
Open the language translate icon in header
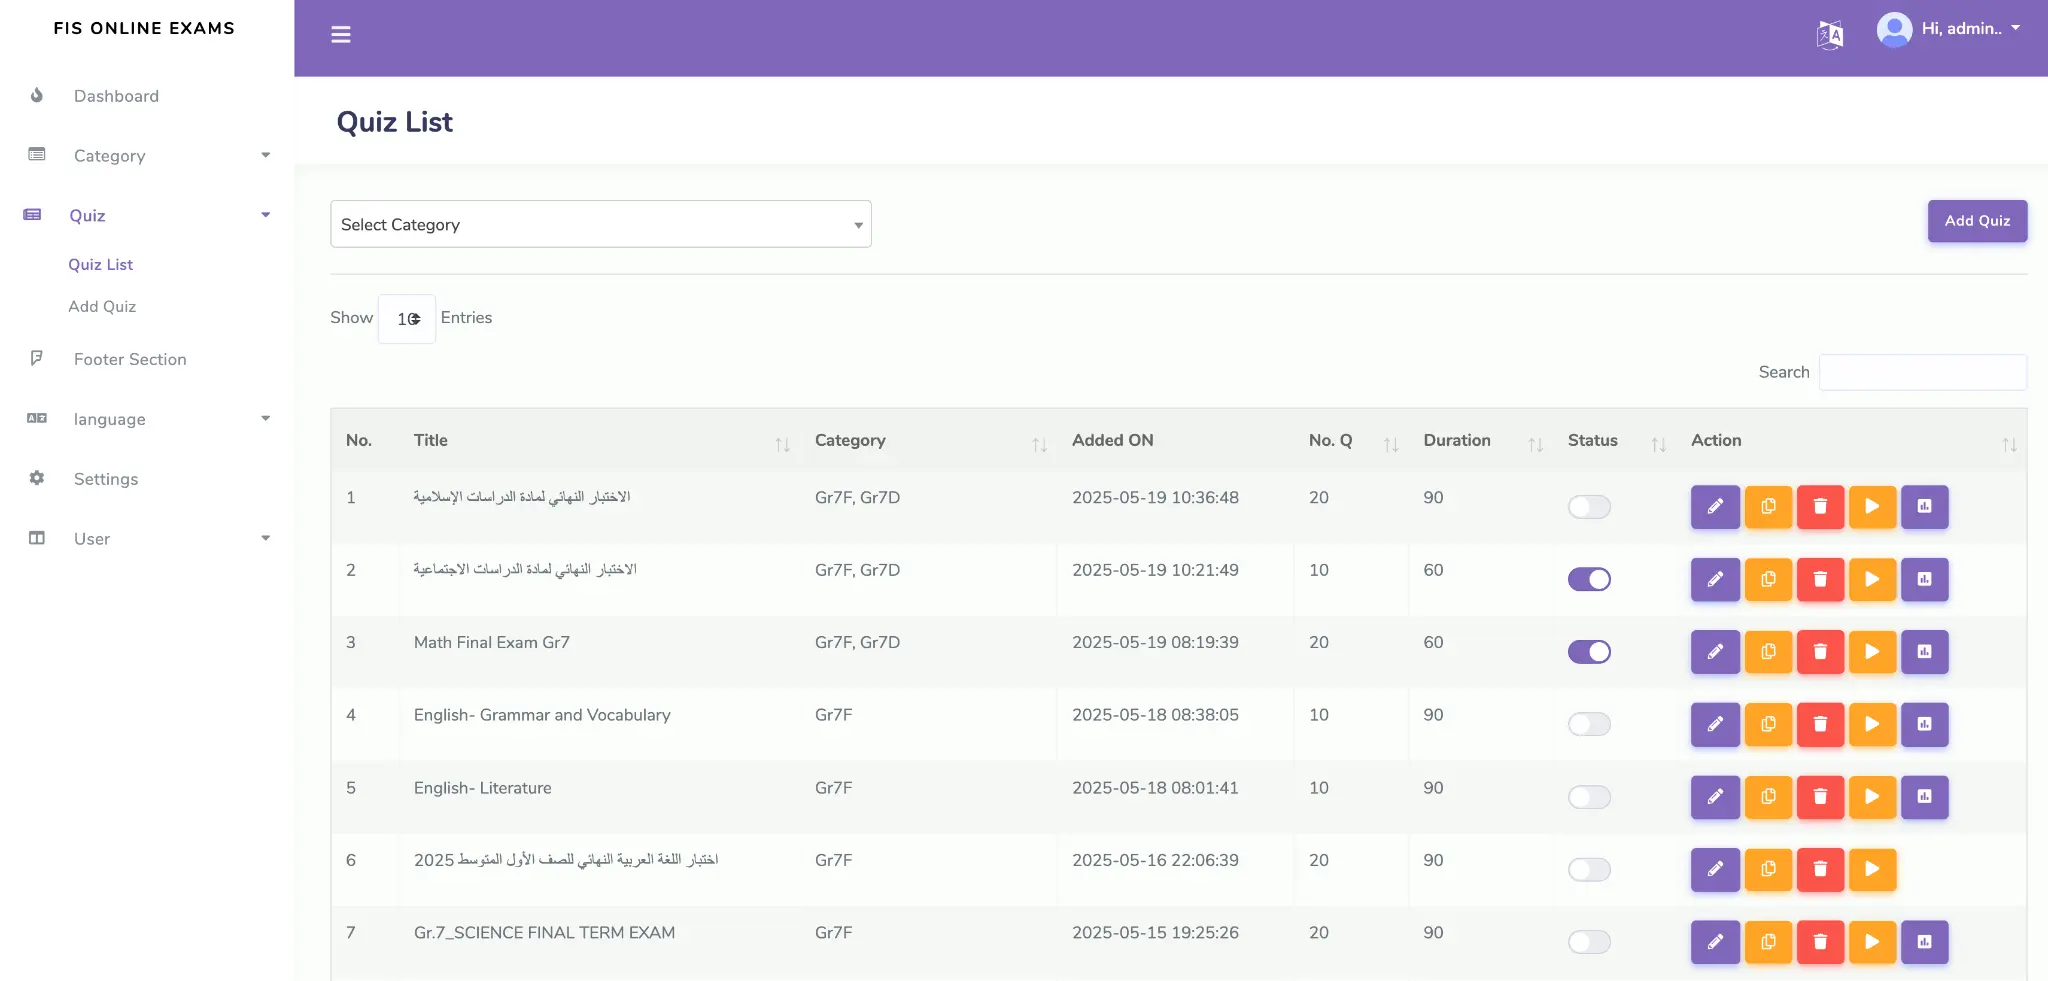(1829, 35)
